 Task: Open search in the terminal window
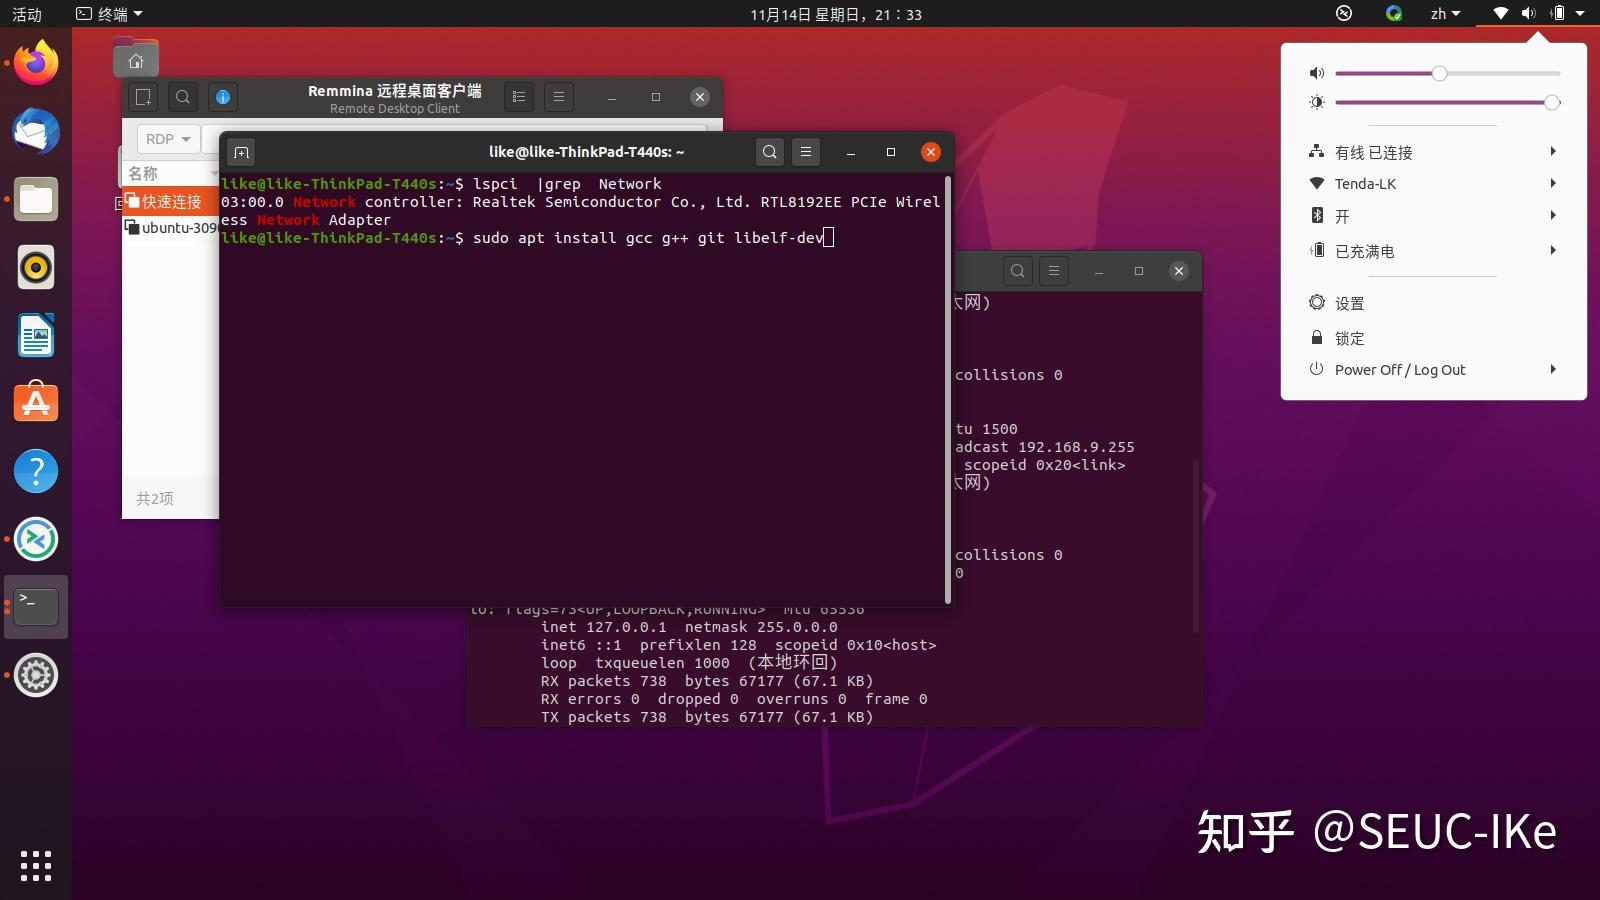[x=769, y=152]
